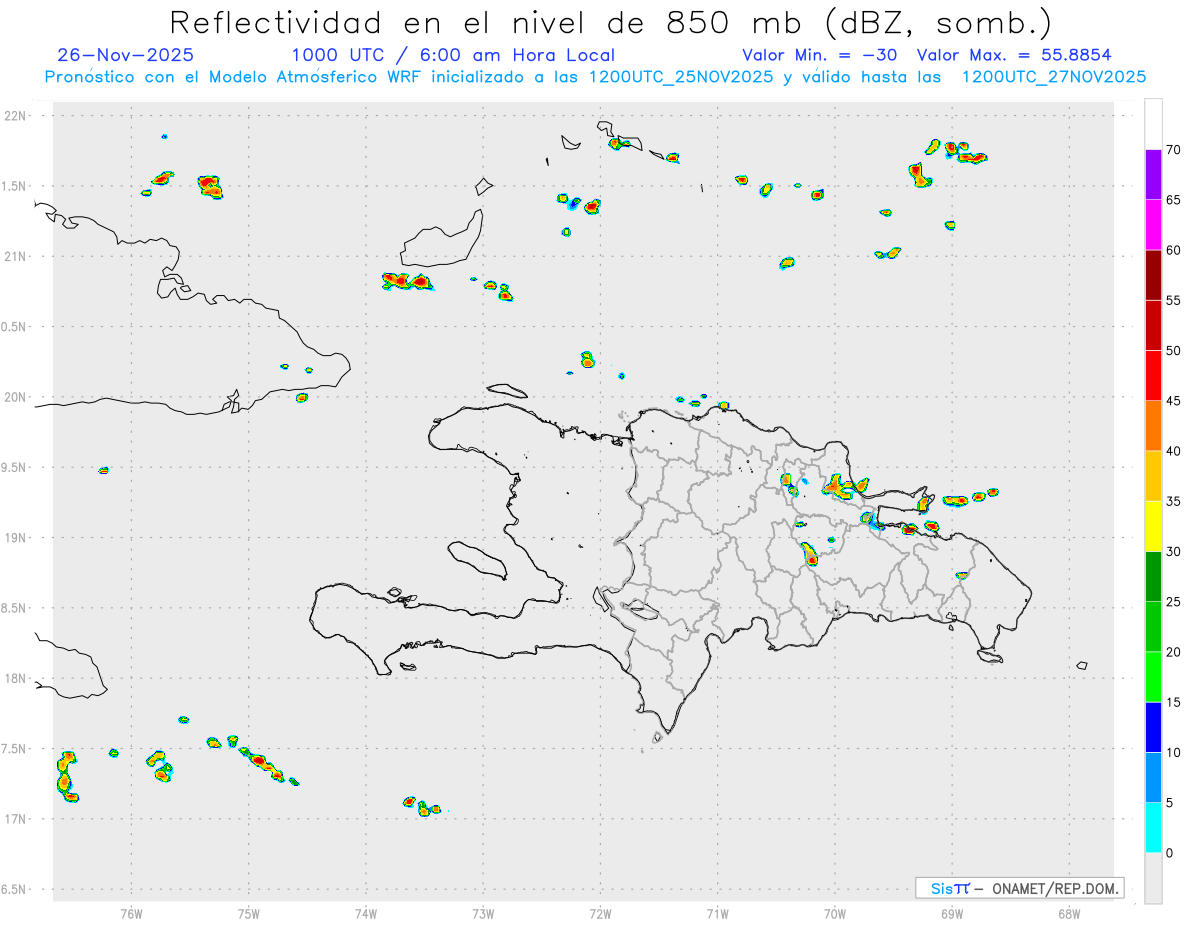Click the '72W' longitude label
The width and height of the screenshot is (1200, 927).
[x=600, y=913]
